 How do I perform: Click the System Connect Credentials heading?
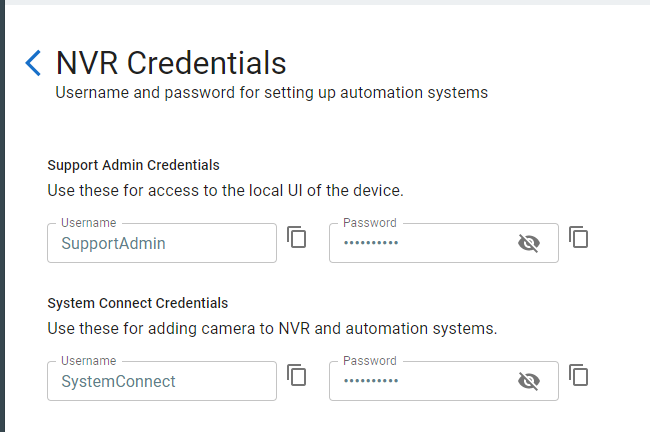tap(138, 303)
